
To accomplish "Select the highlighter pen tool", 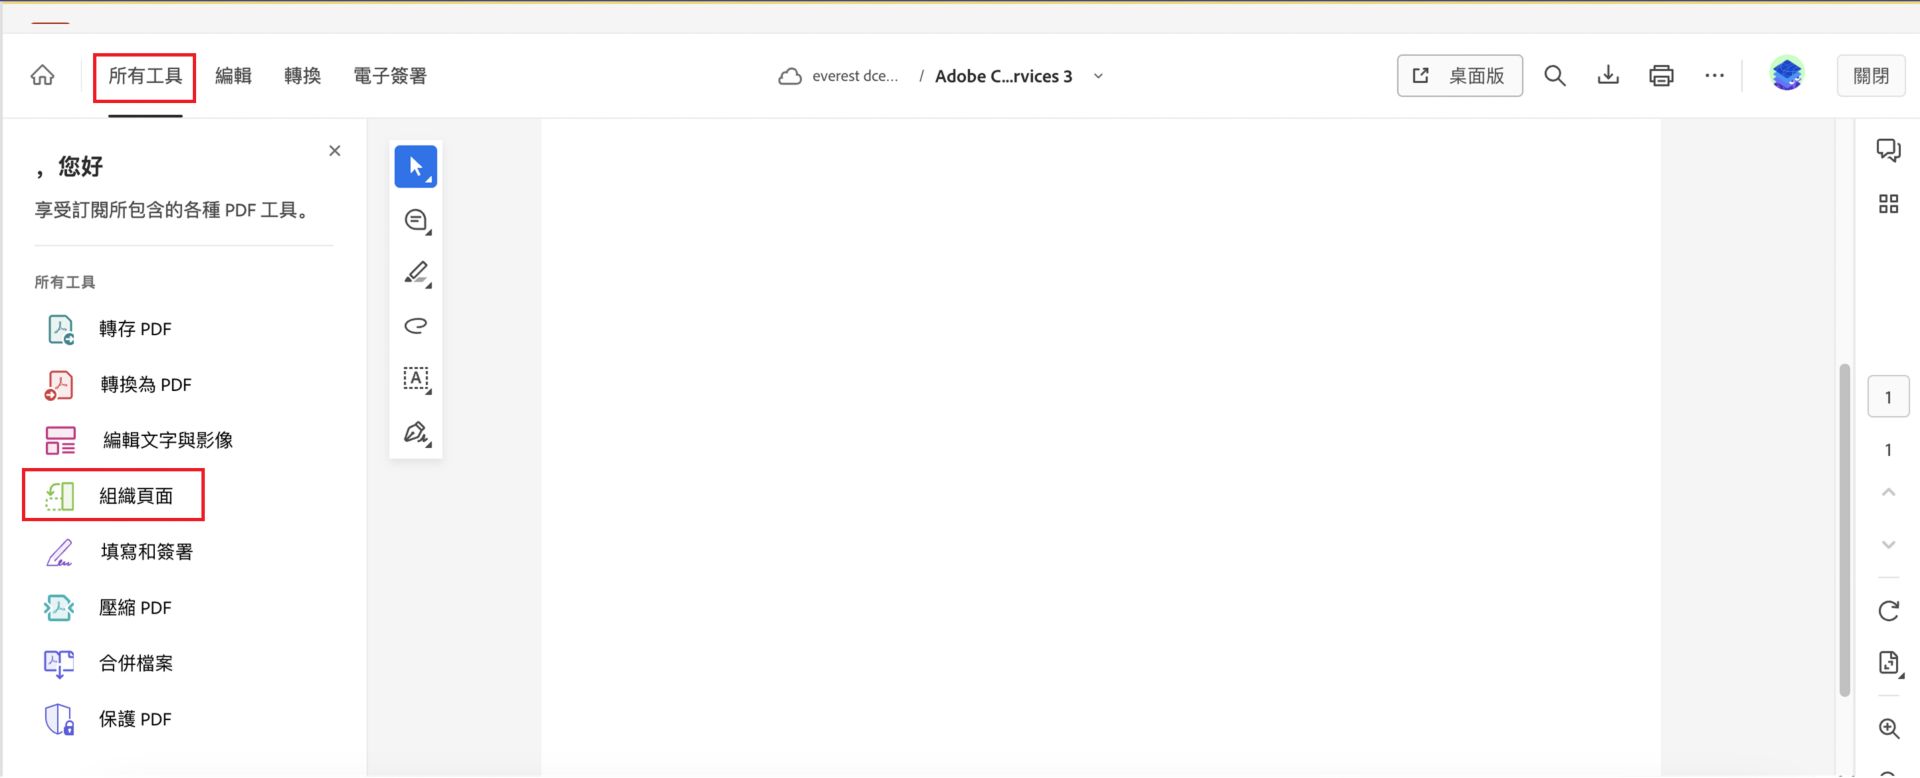I will coord(416,274).
